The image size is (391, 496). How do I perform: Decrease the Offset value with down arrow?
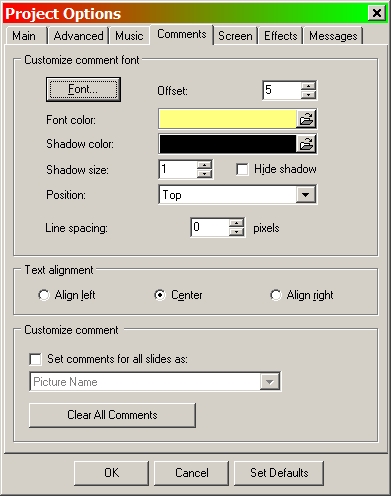(x=308, y=95)
